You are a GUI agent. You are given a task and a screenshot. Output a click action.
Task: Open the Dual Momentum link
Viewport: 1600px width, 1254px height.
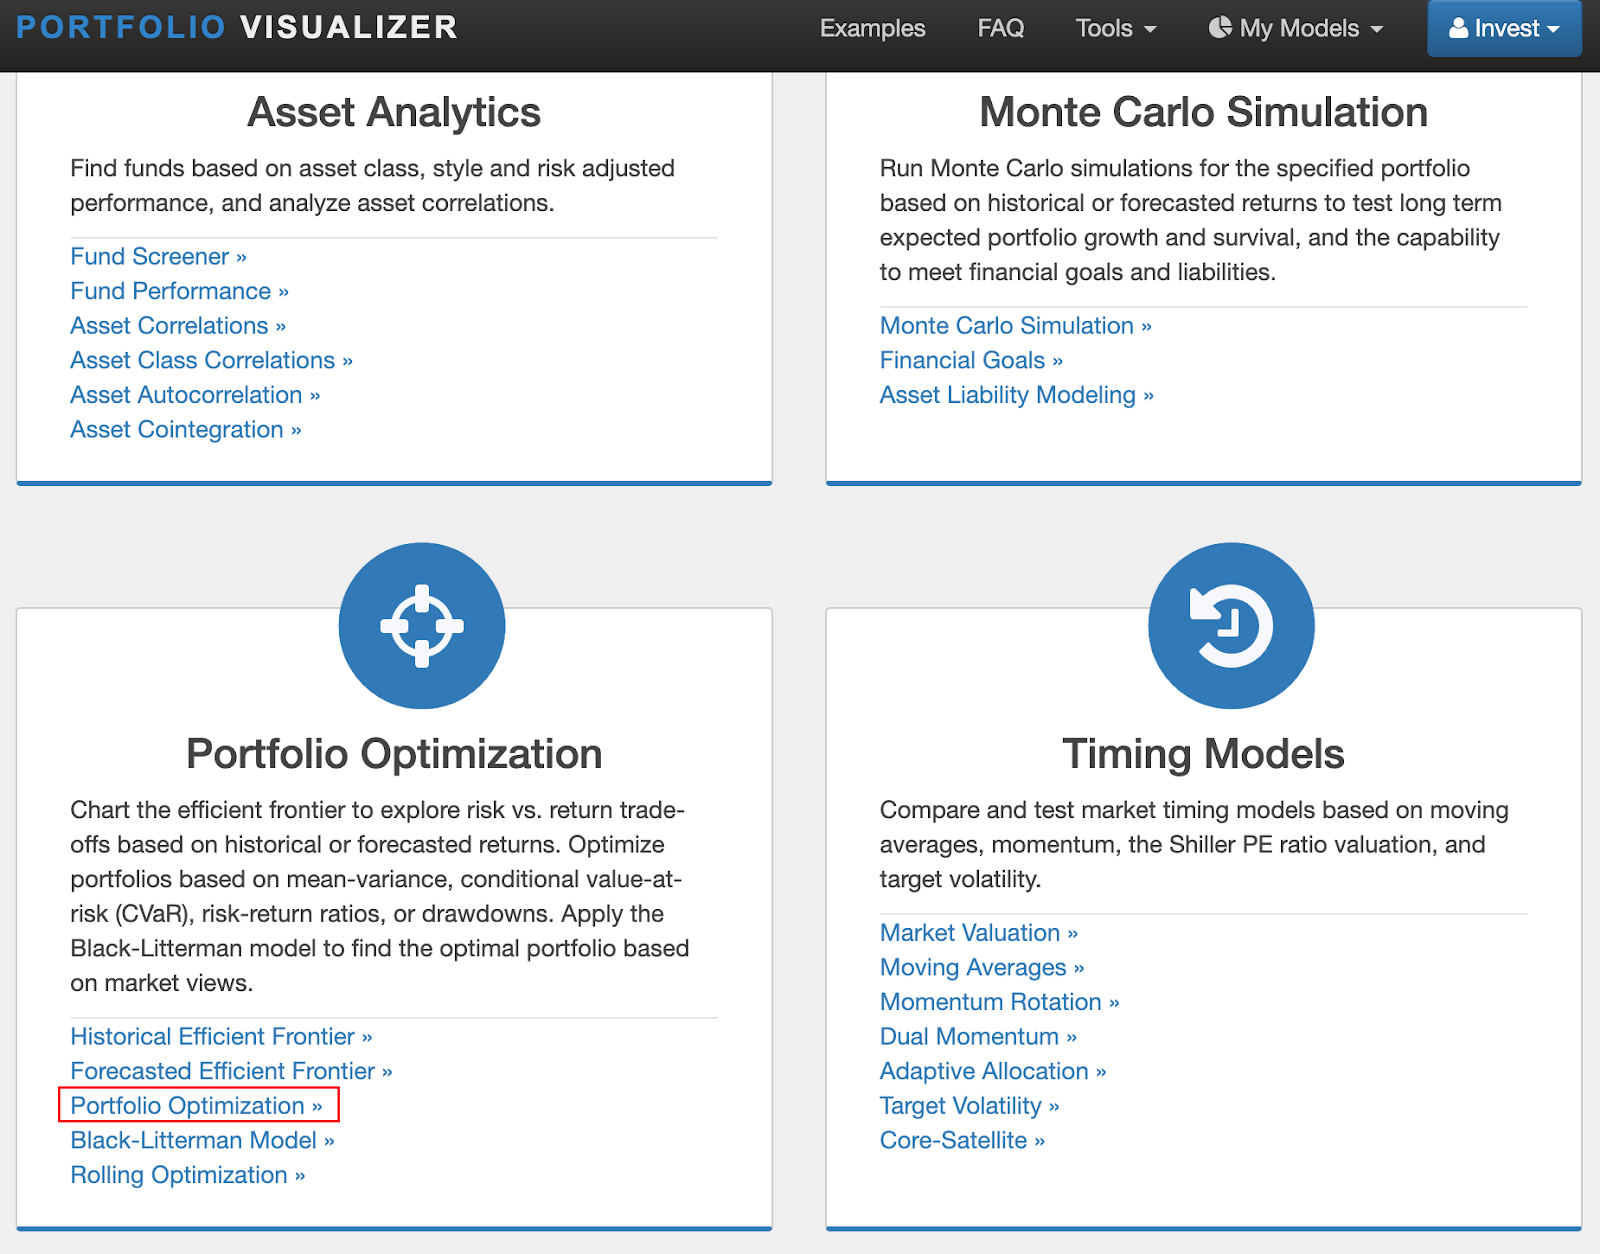[978, 1037]
